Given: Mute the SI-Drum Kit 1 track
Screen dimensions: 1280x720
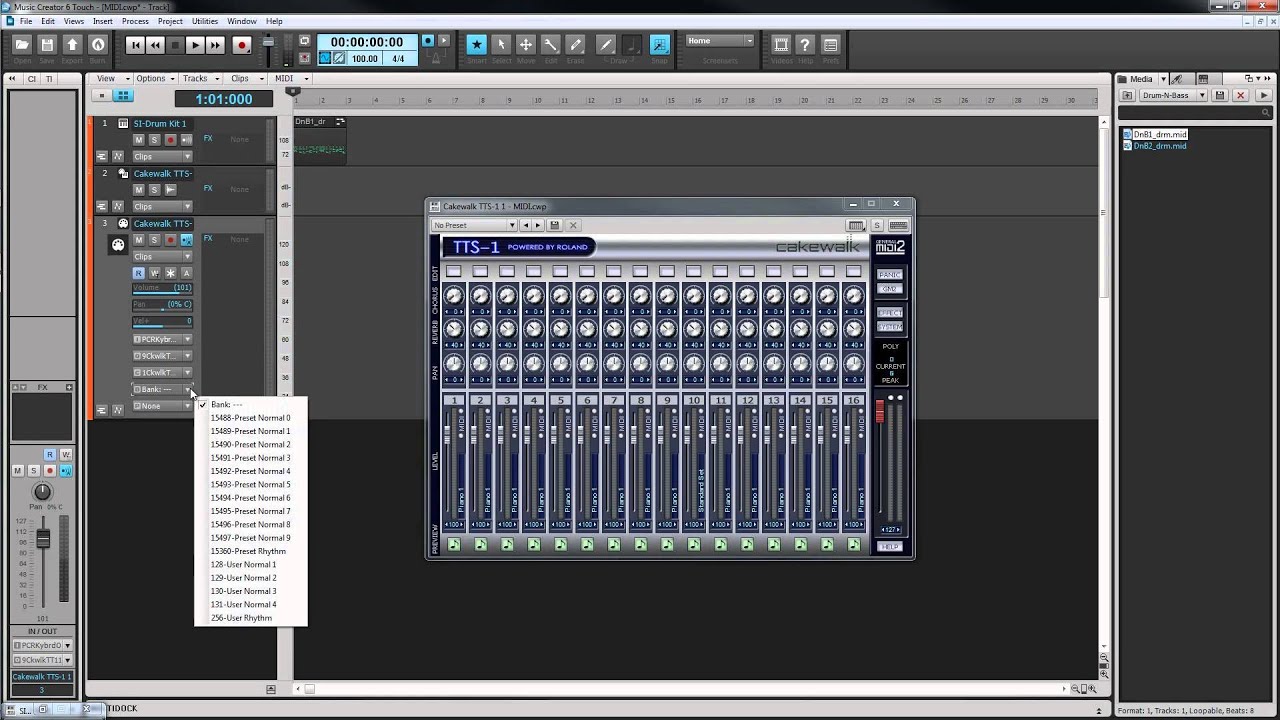Looking at the screenshot, I should tap(139, 140).
